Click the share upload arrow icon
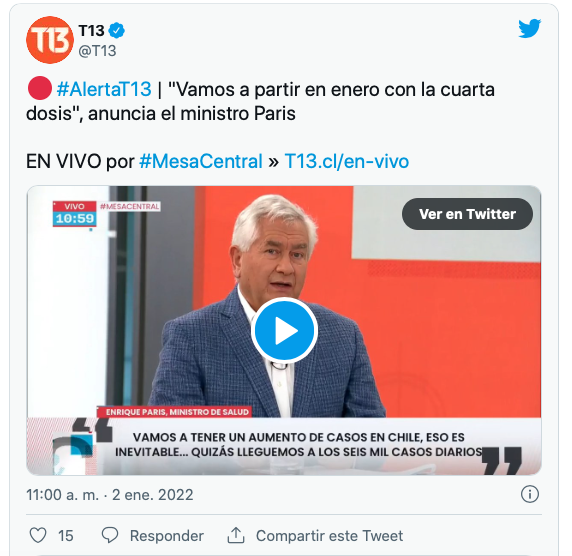This screenshot has height=556, width=572. pyautogui.click(x=236, y=535)
